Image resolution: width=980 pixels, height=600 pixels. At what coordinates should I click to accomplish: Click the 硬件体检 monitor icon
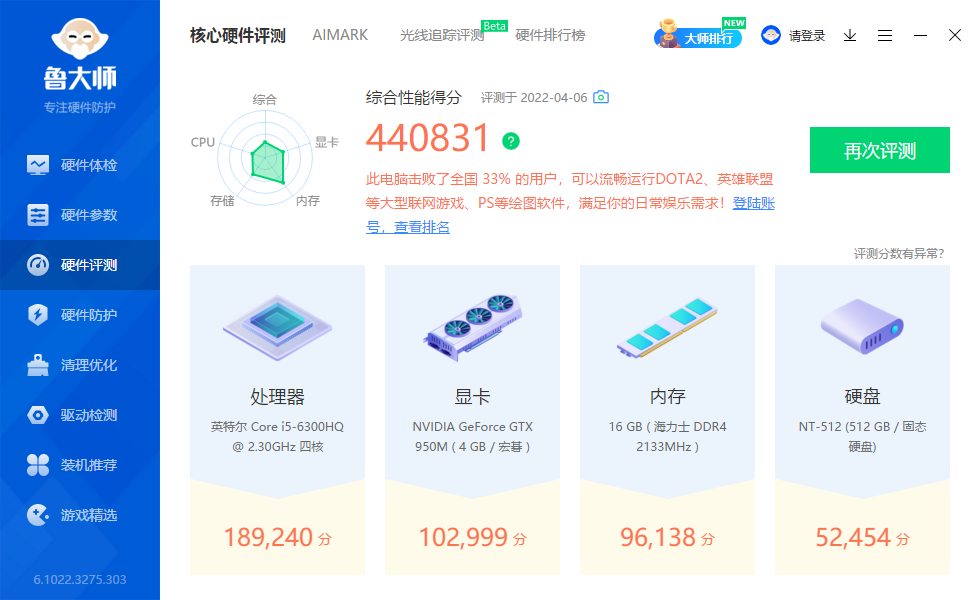click(38, 165)
